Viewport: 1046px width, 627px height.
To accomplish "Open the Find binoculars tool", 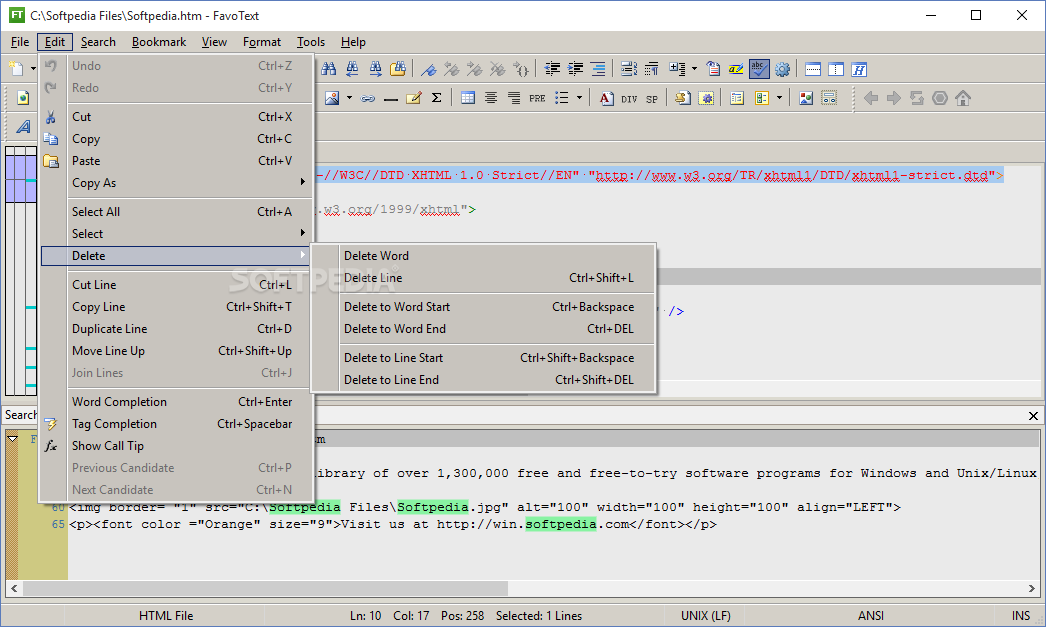I will pyautogui.click(x=329, y=69).
